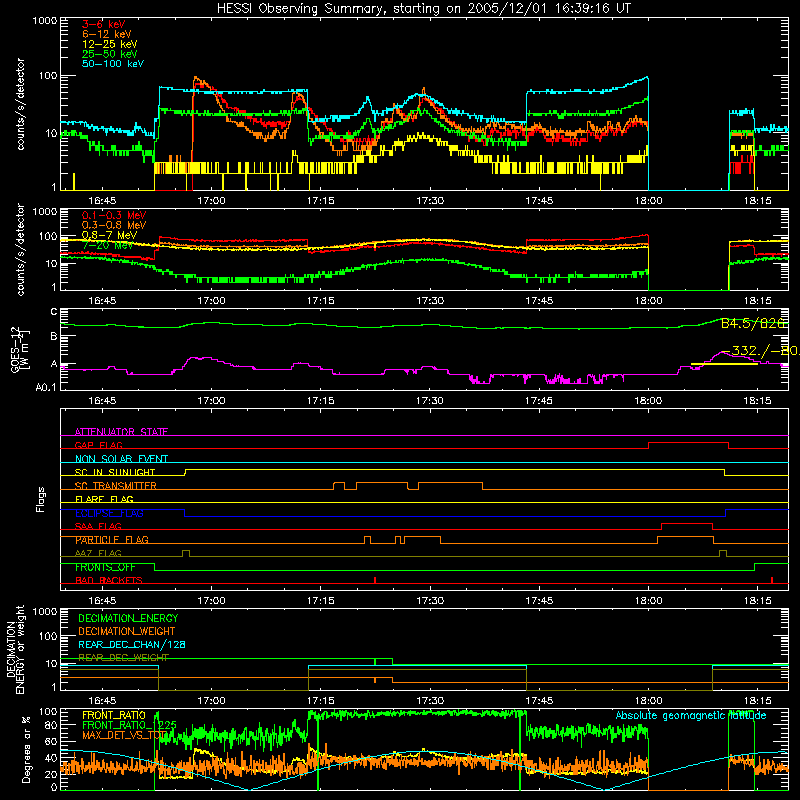Click the B4.5 GOES flare annotation
This screenshot has width=800, height=800.
754,323
